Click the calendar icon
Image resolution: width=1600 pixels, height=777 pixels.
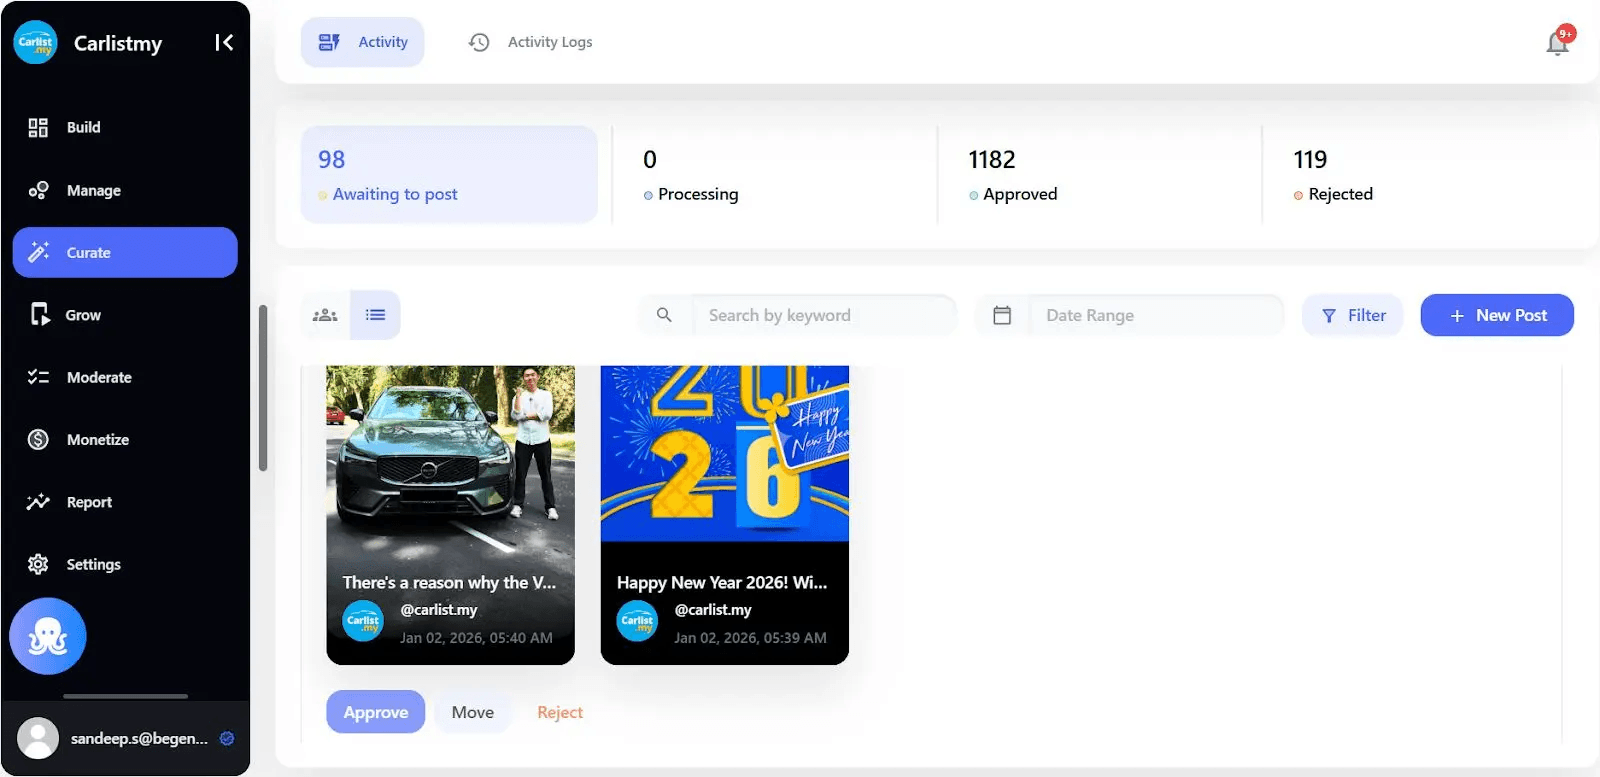[x=1002, y=315]
